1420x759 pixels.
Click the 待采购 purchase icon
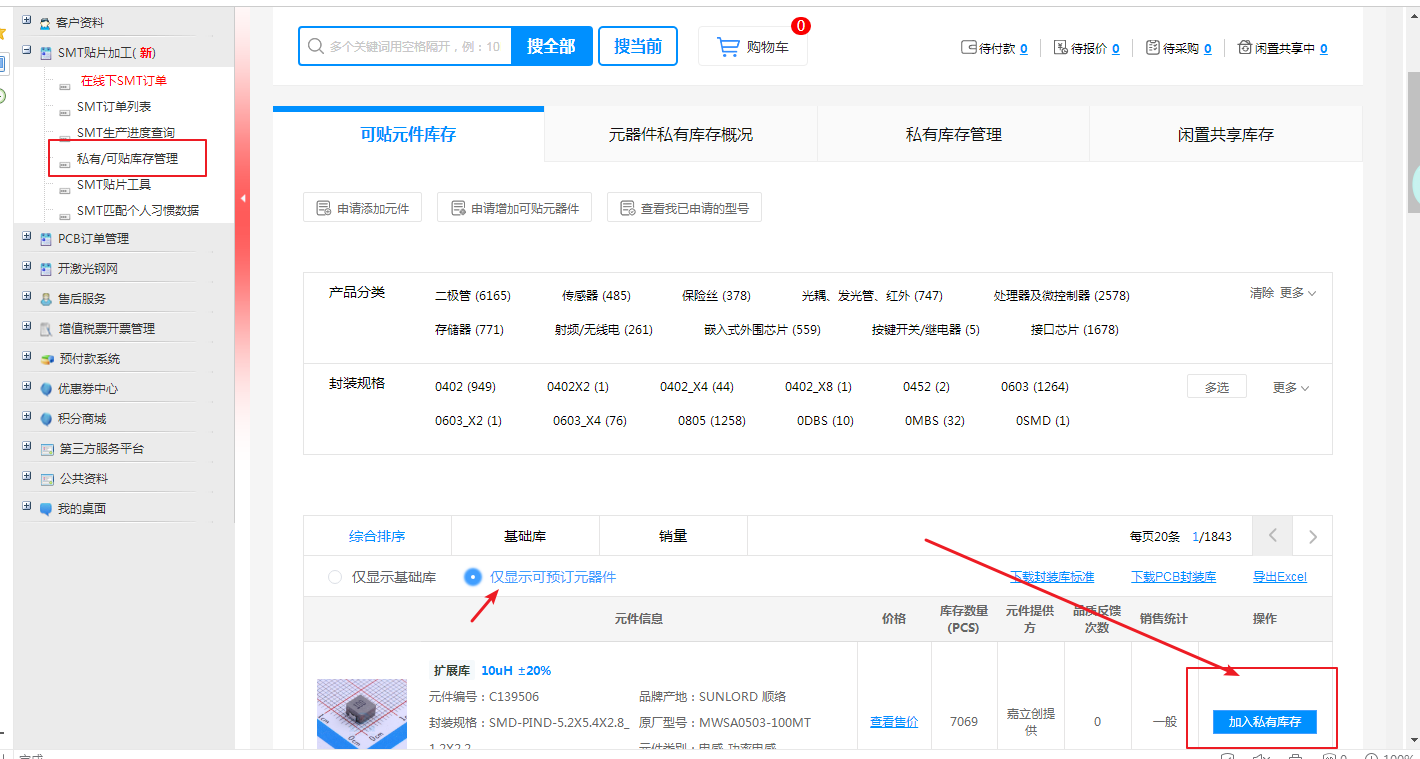tap(1153, 48)
